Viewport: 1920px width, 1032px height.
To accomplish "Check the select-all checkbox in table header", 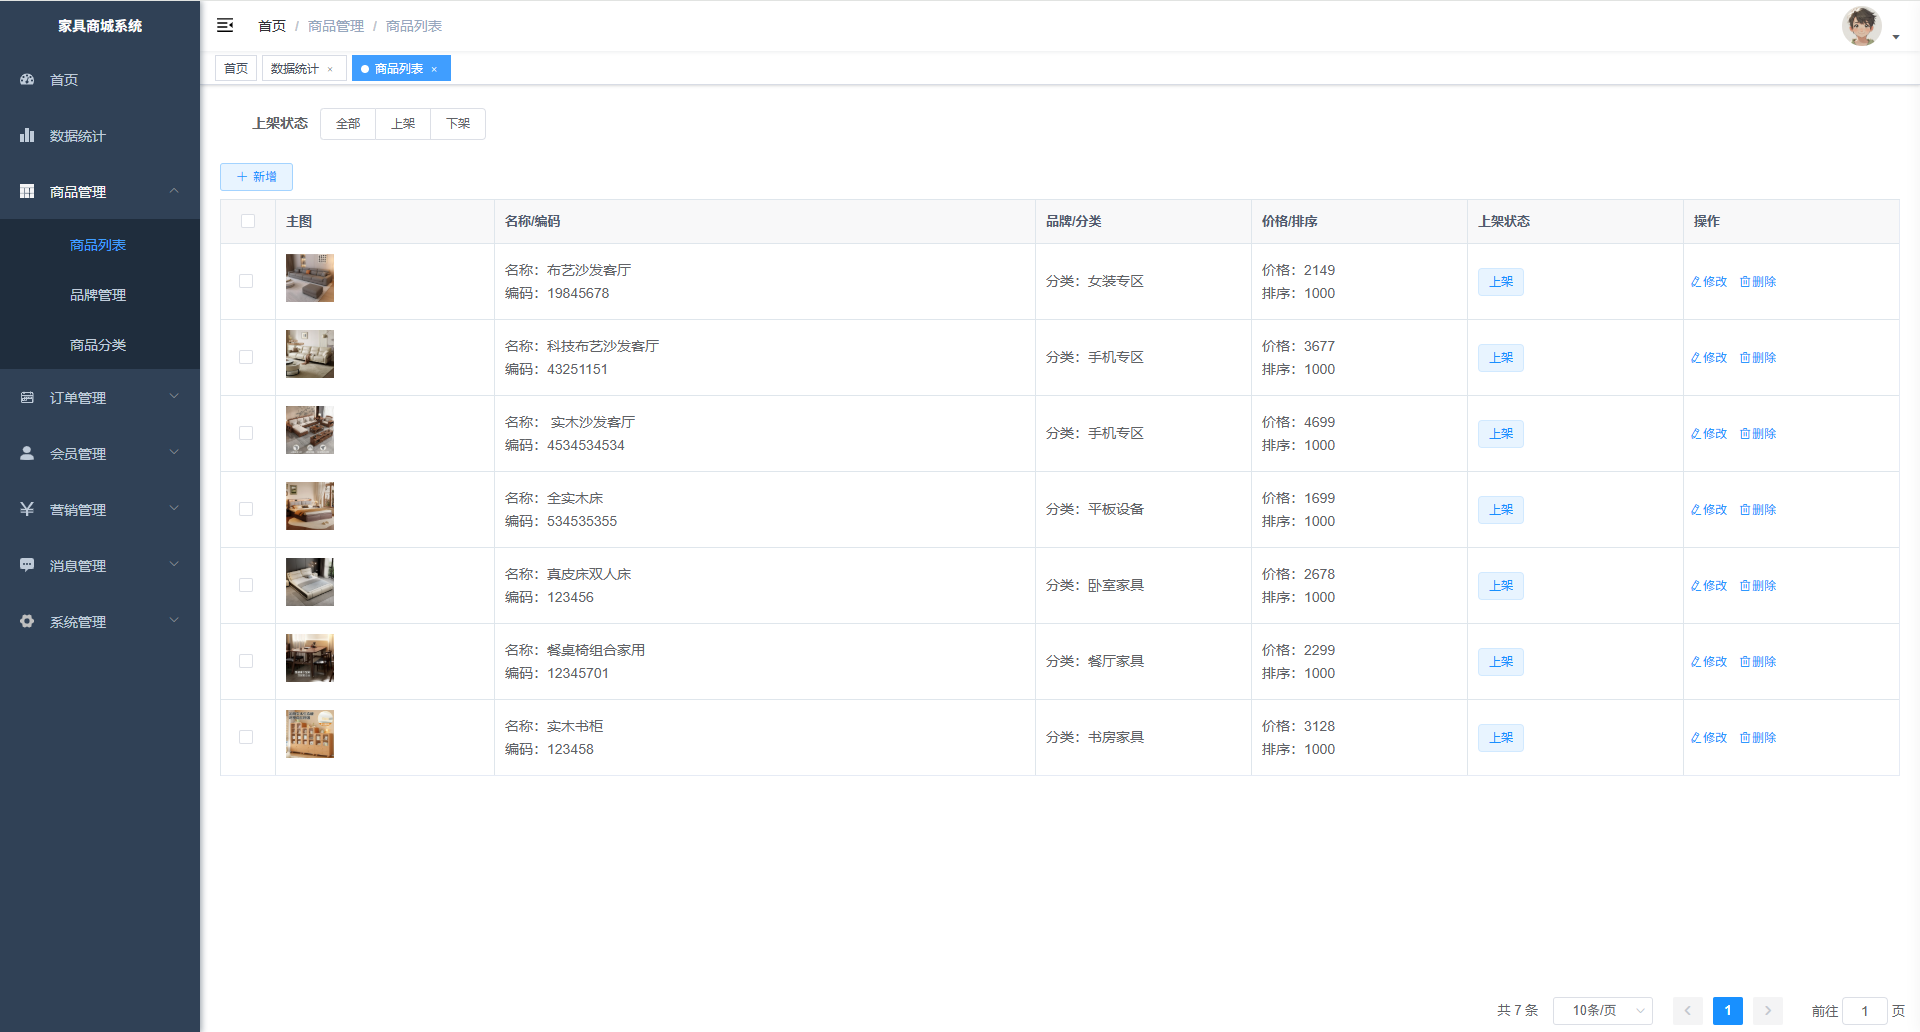I will 248,221.
